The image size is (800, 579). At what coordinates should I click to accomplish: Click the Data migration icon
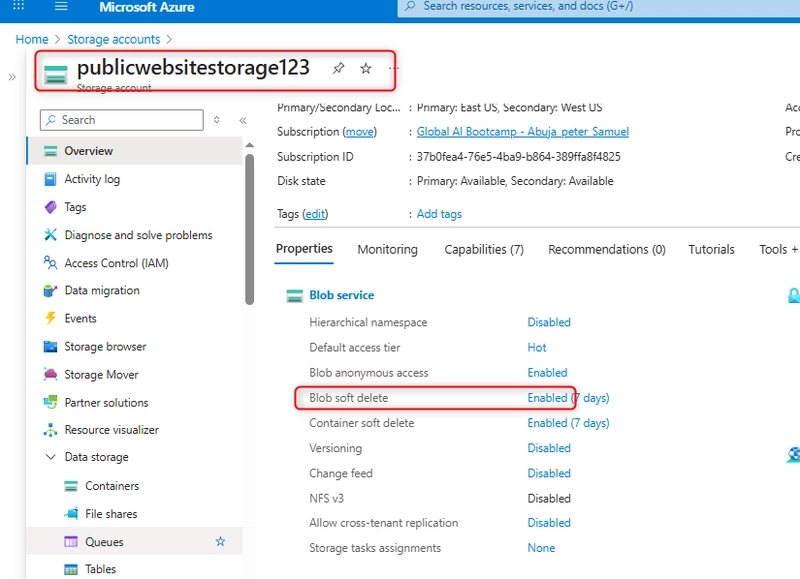point(51,290)
